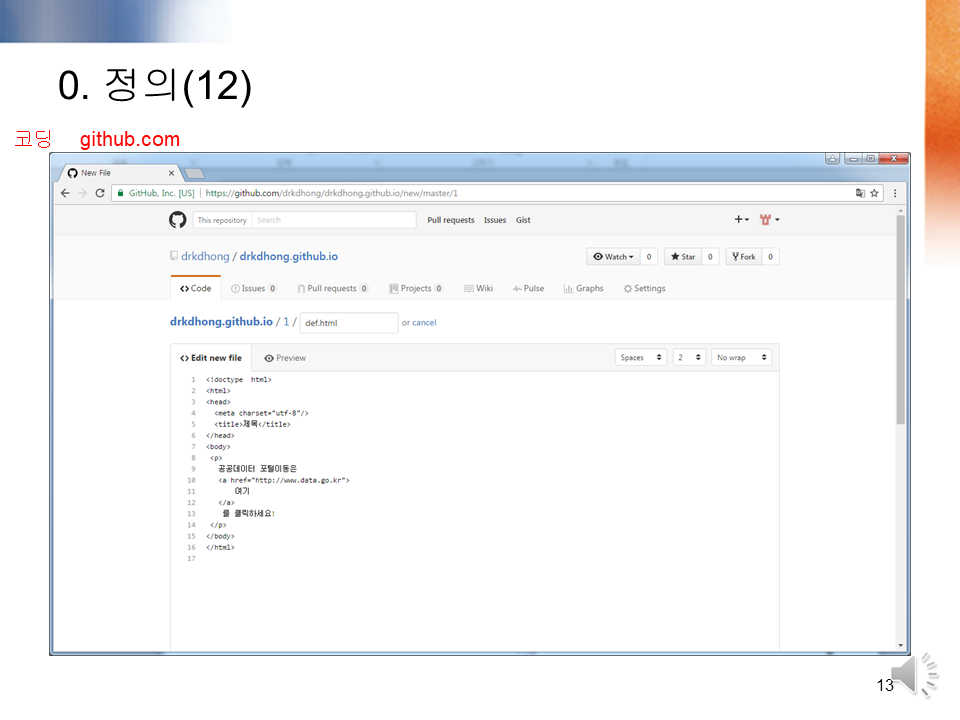Click the href http://www.data.go.kr code line
This screenshot has height=720, width=960.
tap(284, 480)
